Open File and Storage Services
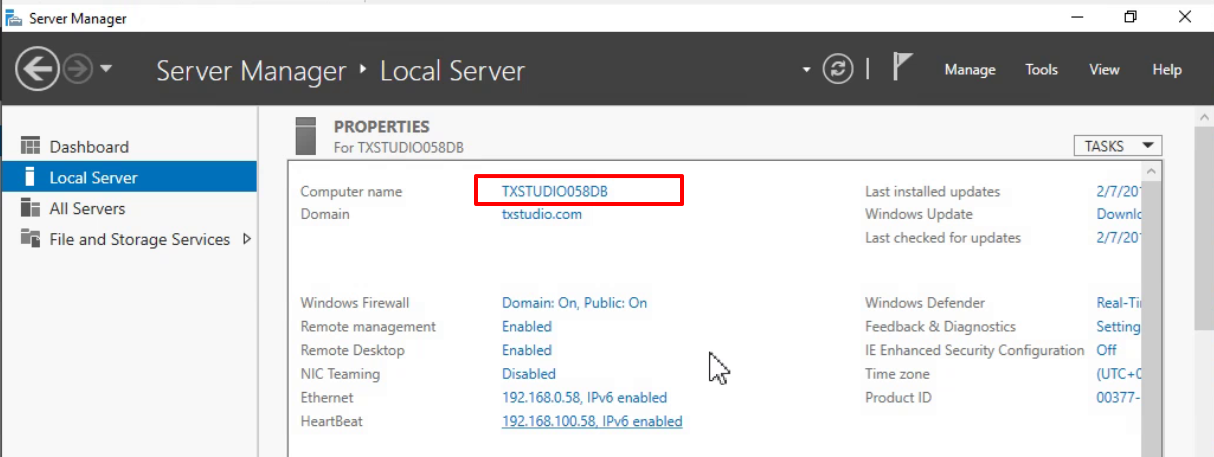 [x=139, y=239]
